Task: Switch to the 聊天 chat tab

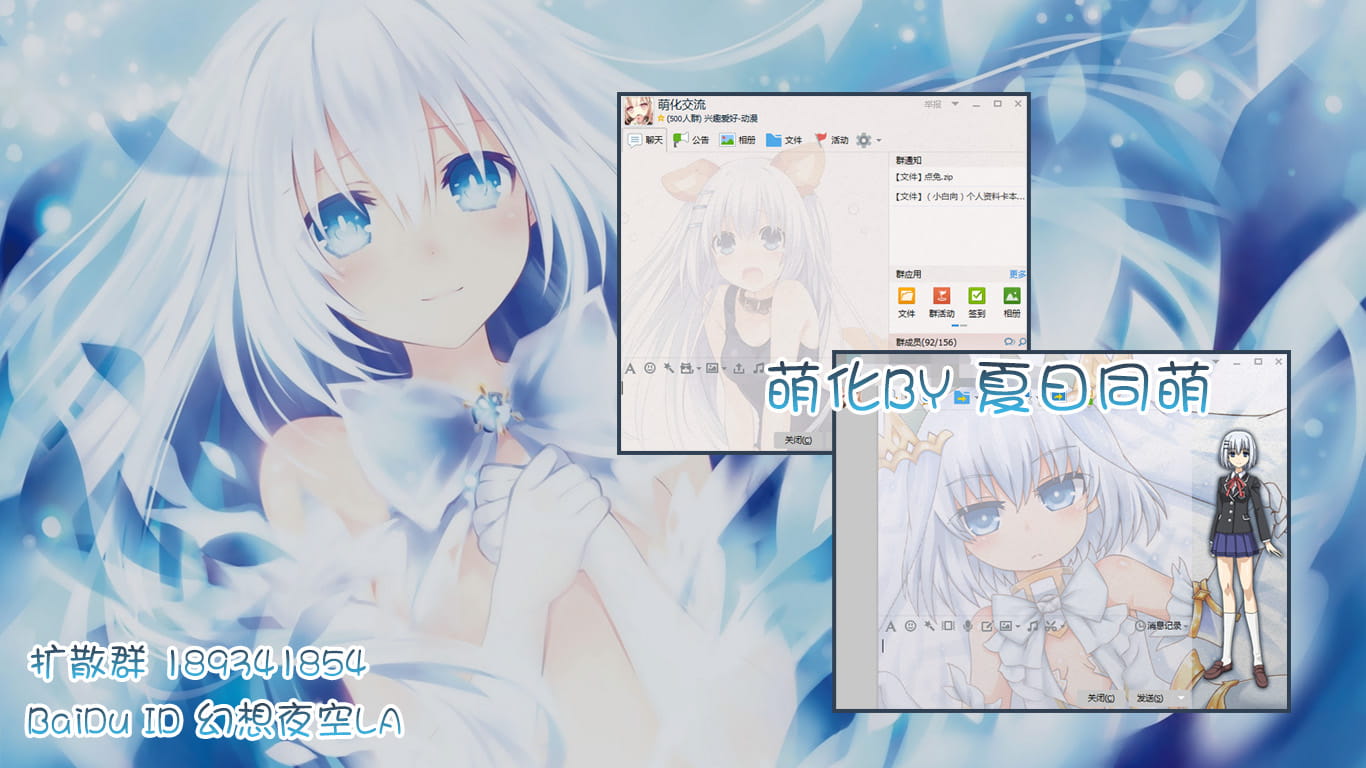Action: coord(645,140)
